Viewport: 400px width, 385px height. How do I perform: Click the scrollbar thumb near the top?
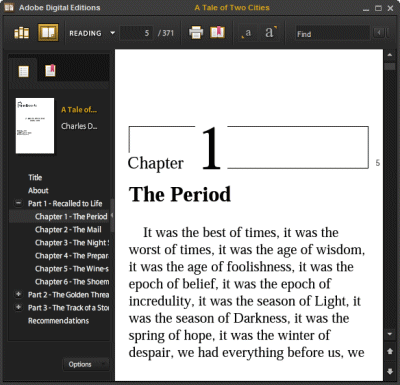(x=390, y=66)
